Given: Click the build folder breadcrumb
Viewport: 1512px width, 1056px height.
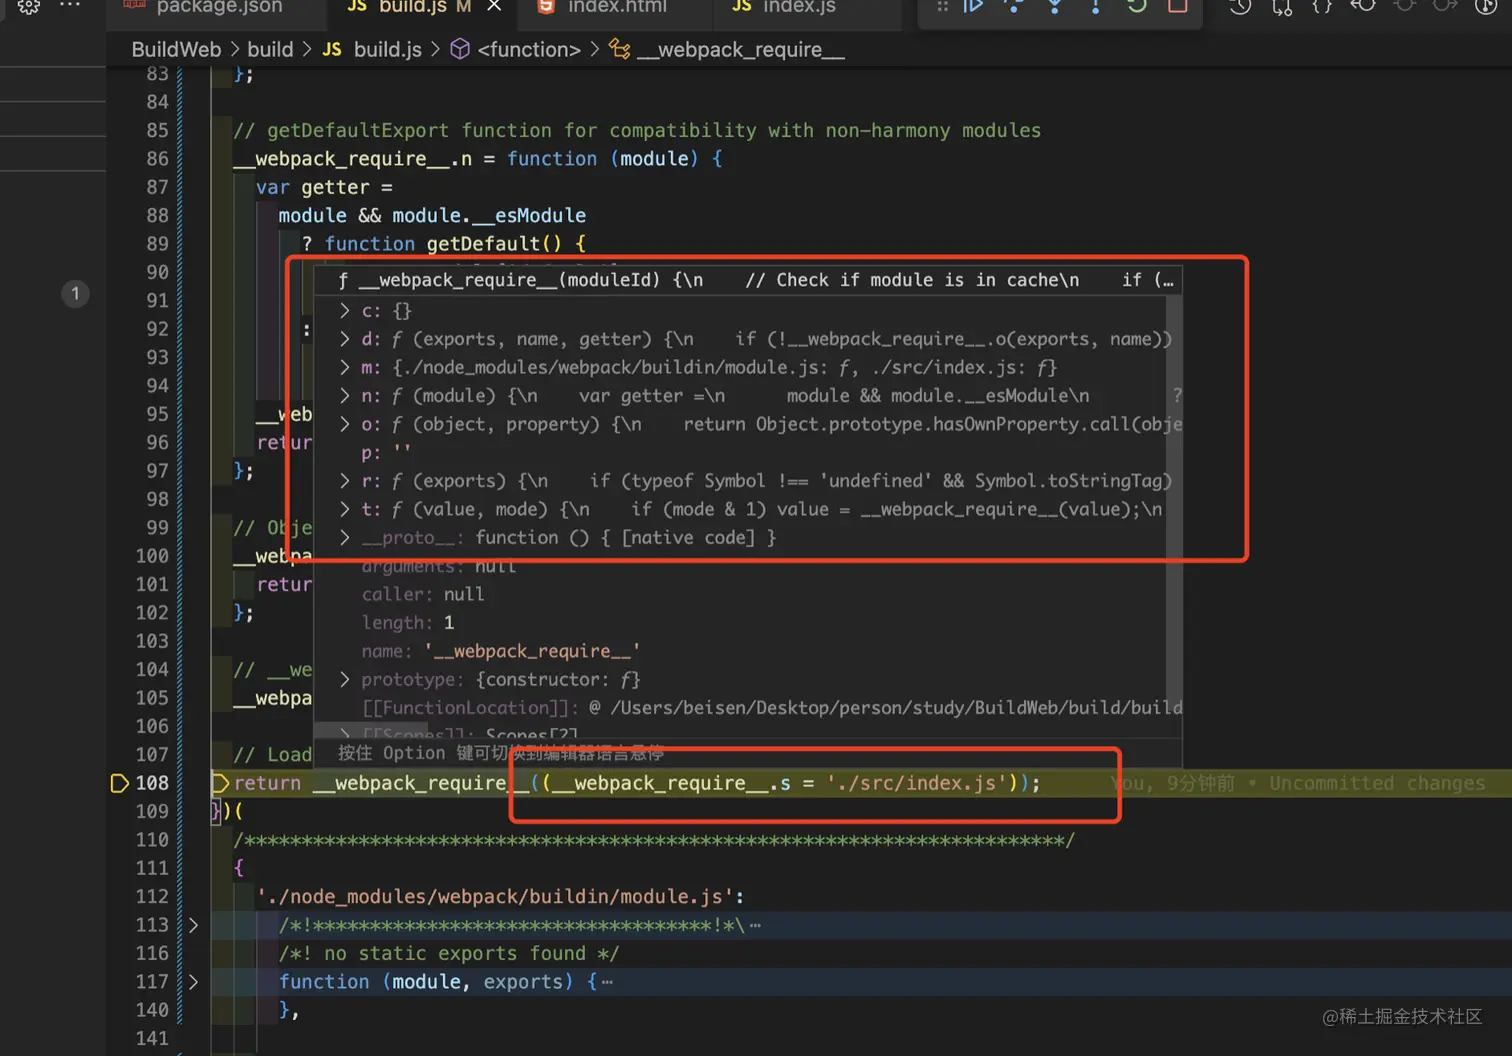Looking at the screenshot, I should click(270, 49).
